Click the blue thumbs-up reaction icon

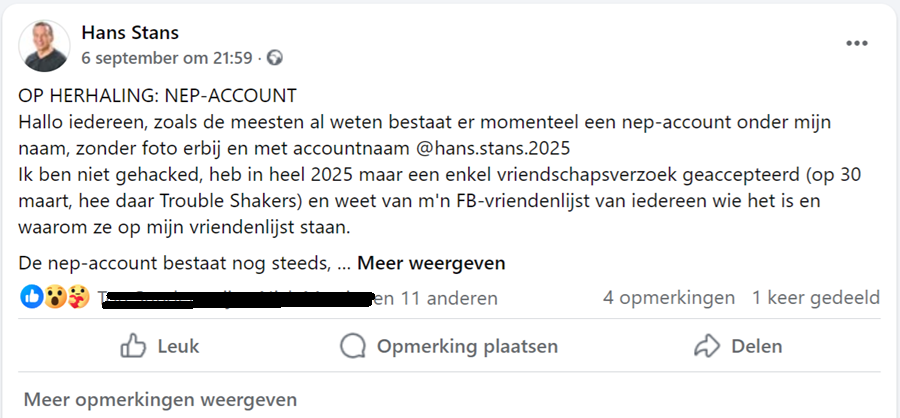coord(31,297)
